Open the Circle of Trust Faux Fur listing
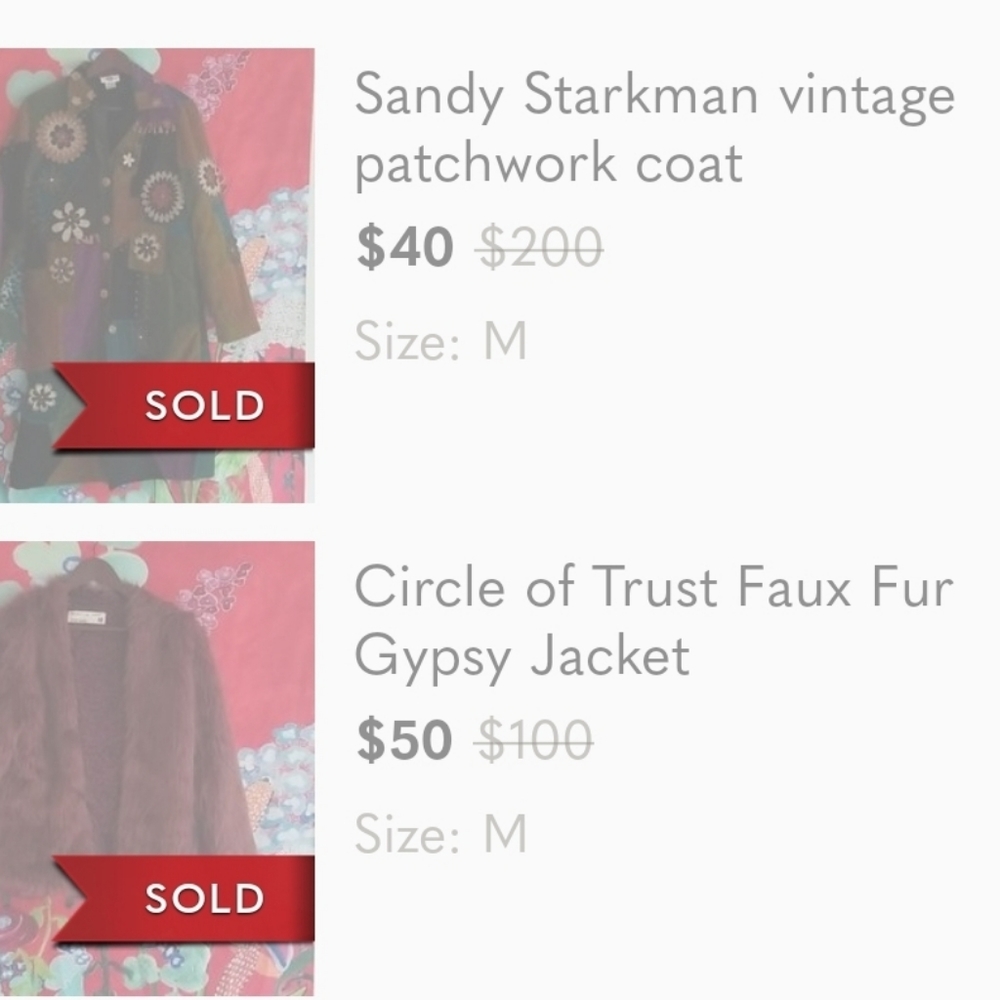 653,587
